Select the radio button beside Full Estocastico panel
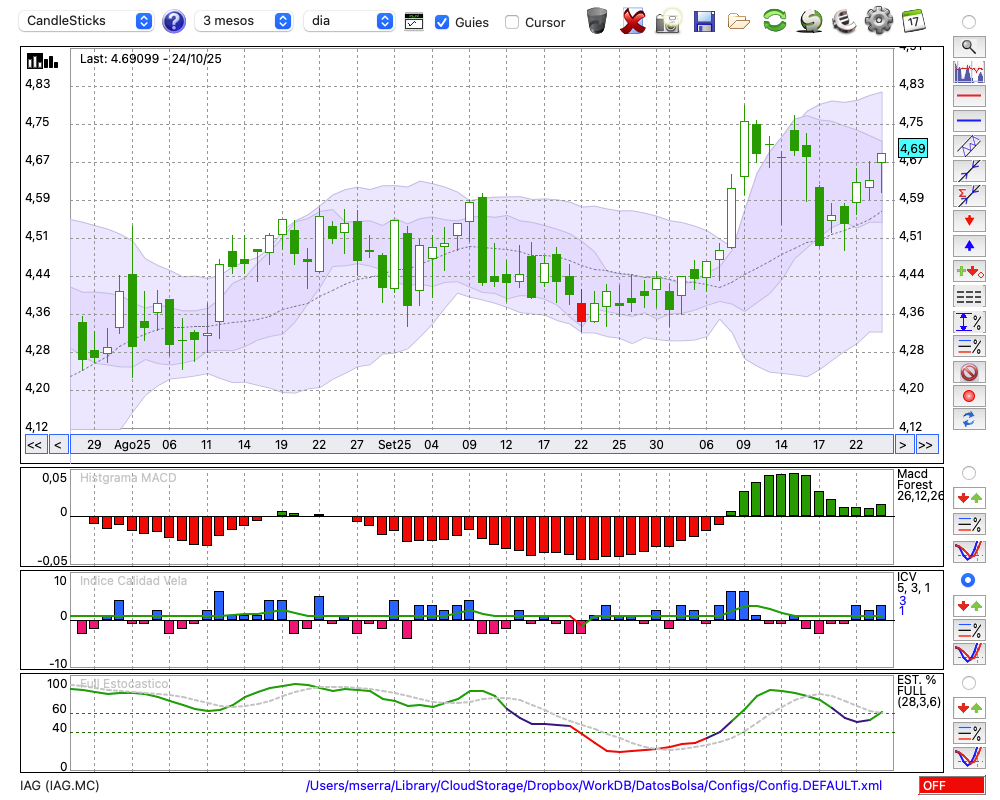 [968, 683]
